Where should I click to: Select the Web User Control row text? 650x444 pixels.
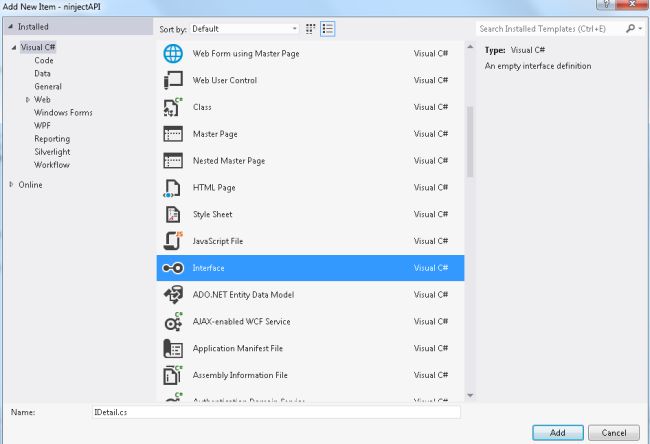tap(225, 80)
